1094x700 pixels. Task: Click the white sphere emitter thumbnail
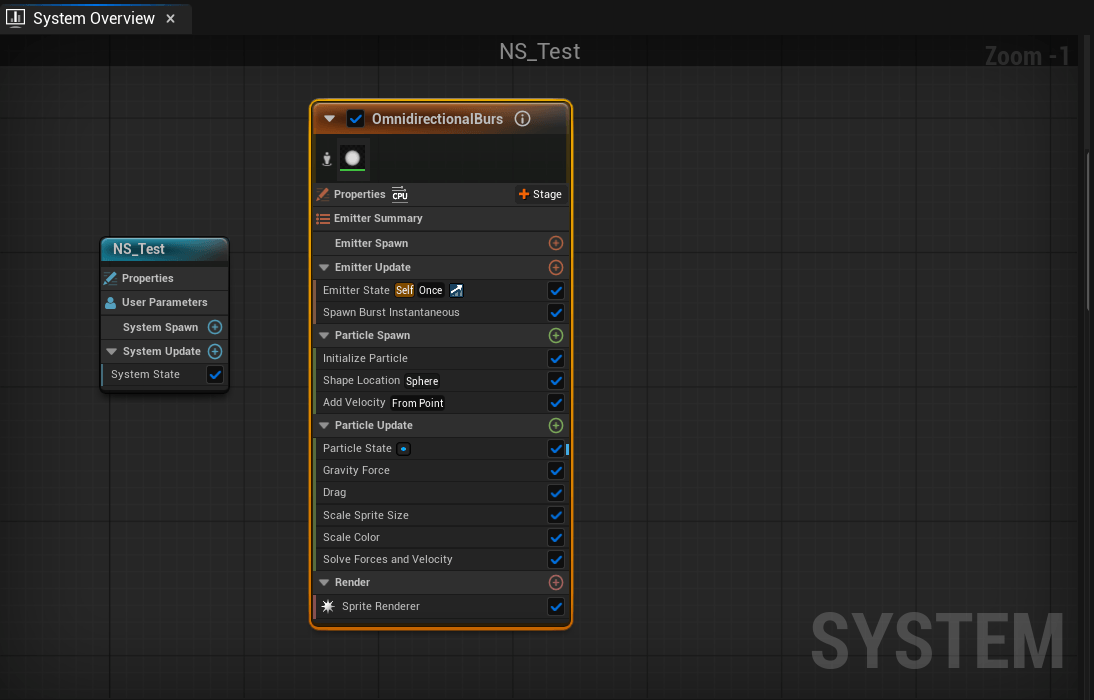click(x=352, y=158)
